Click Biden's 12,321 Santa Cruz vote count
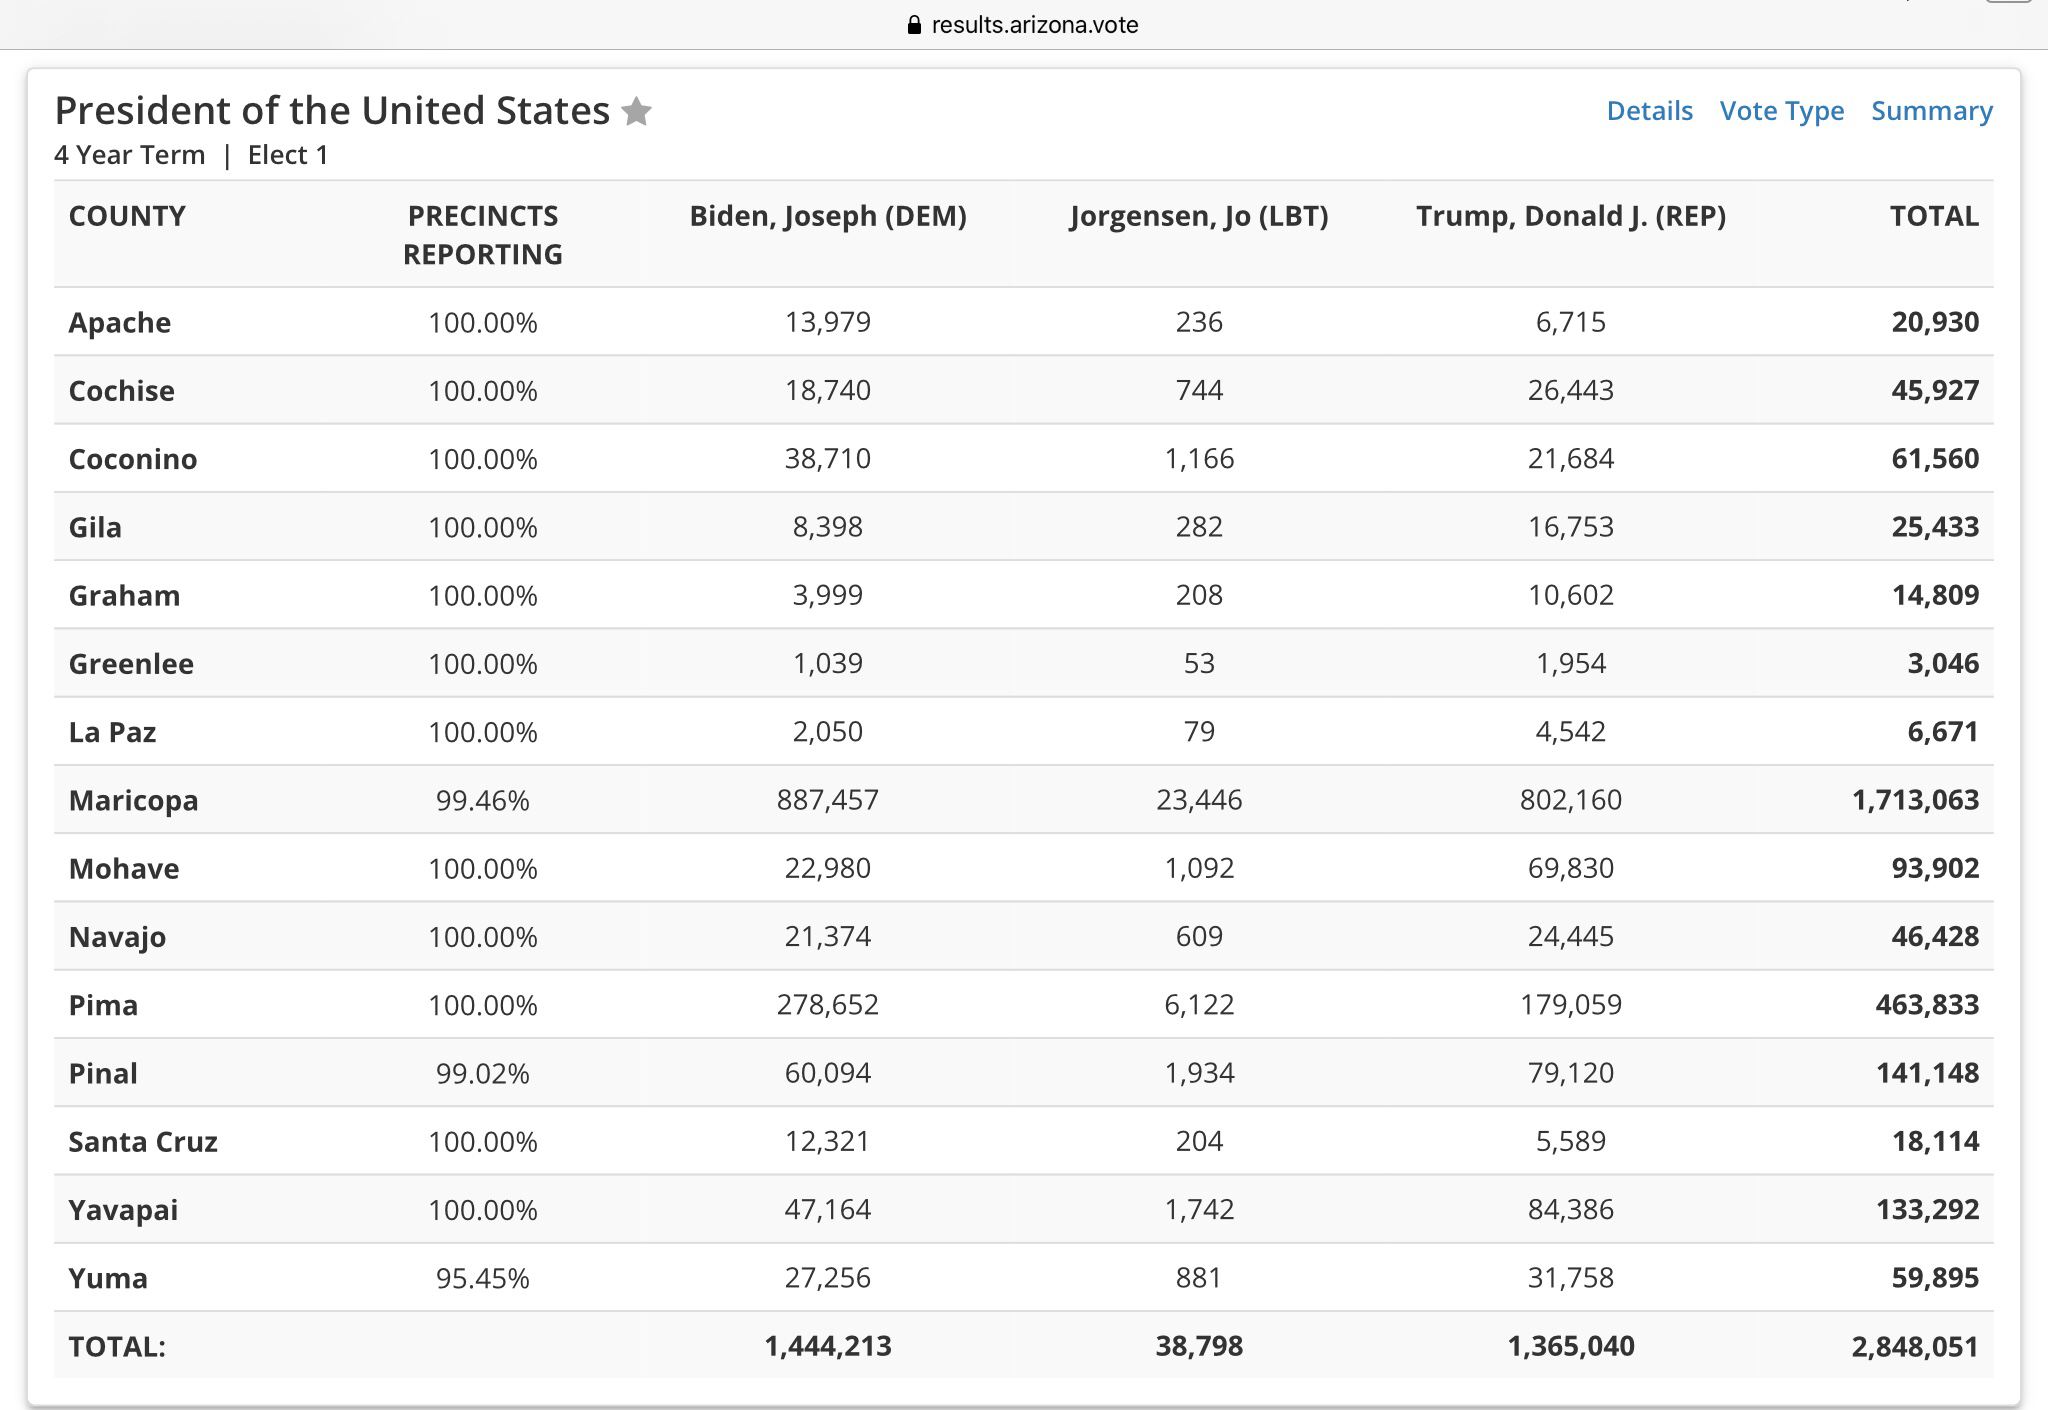The image size is (2048, 1410). [x=828, y=1141]
